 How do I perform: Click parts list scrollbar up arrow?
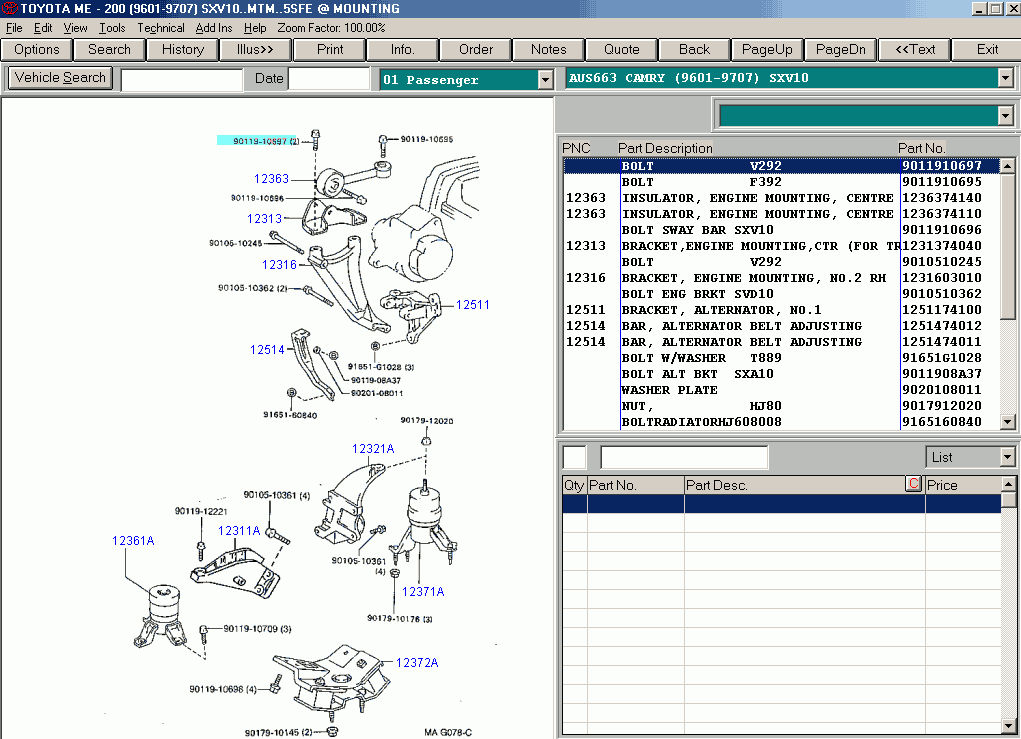point(1007,166)
